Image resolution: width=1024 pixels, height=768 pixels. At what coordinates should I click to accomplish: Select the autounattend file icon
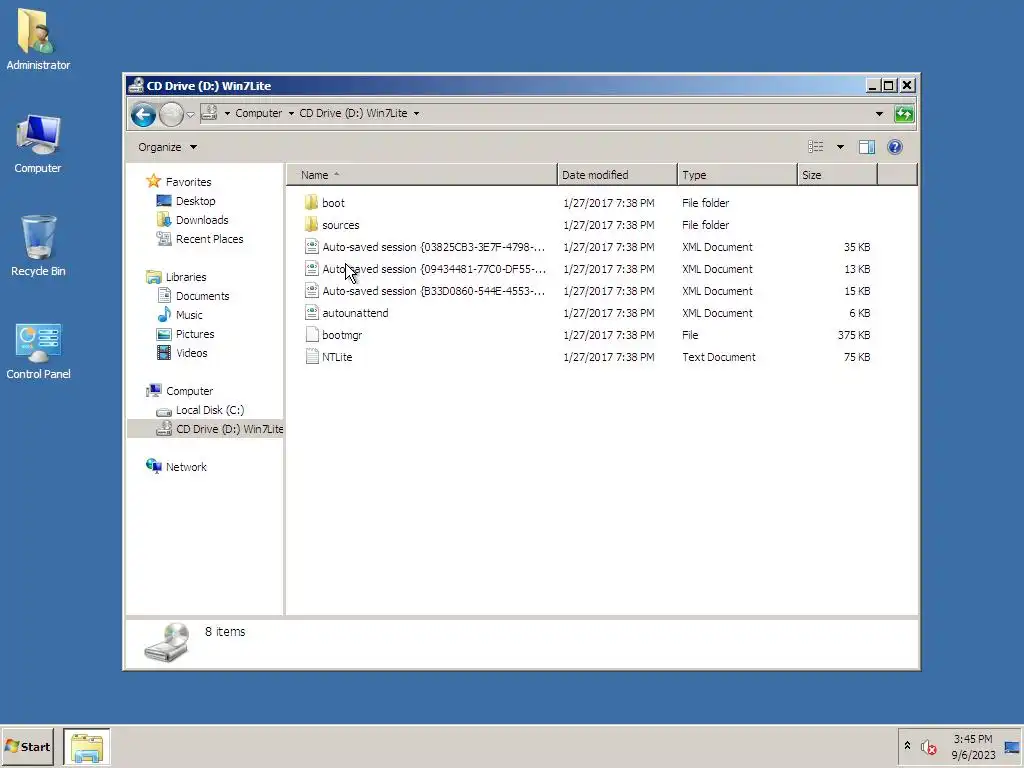coord(312,313)
